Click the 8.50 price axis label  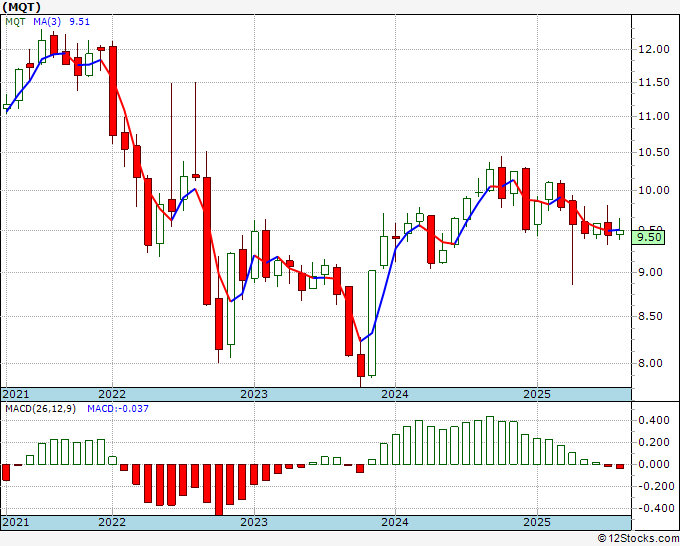click(651, 316)
